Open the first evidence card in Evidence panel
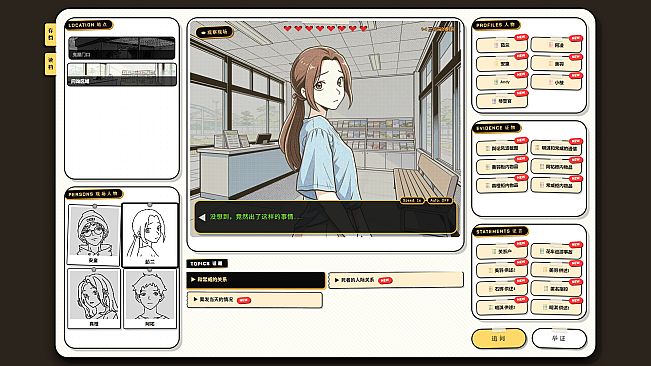Viewport: 651px width, 366px height. 502,148
